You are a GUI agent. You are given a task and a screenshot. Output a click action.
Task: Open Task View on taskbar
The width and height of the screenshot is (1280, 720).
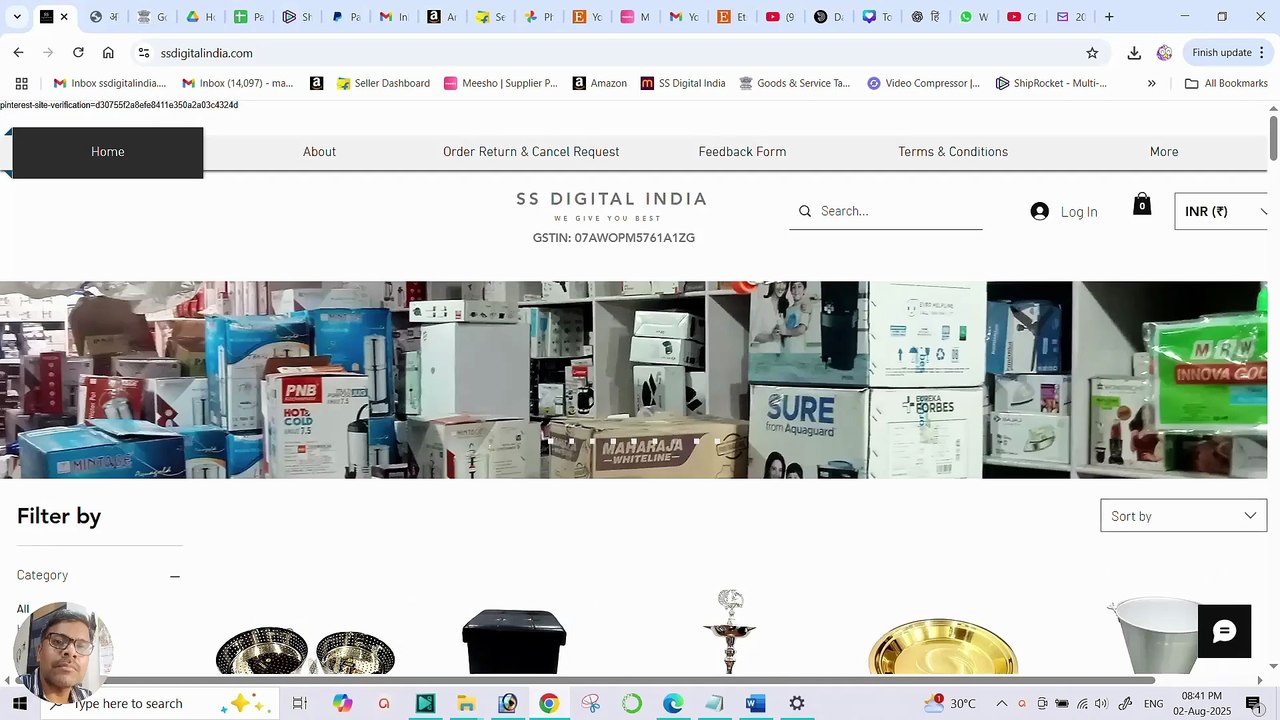[299, 704]
